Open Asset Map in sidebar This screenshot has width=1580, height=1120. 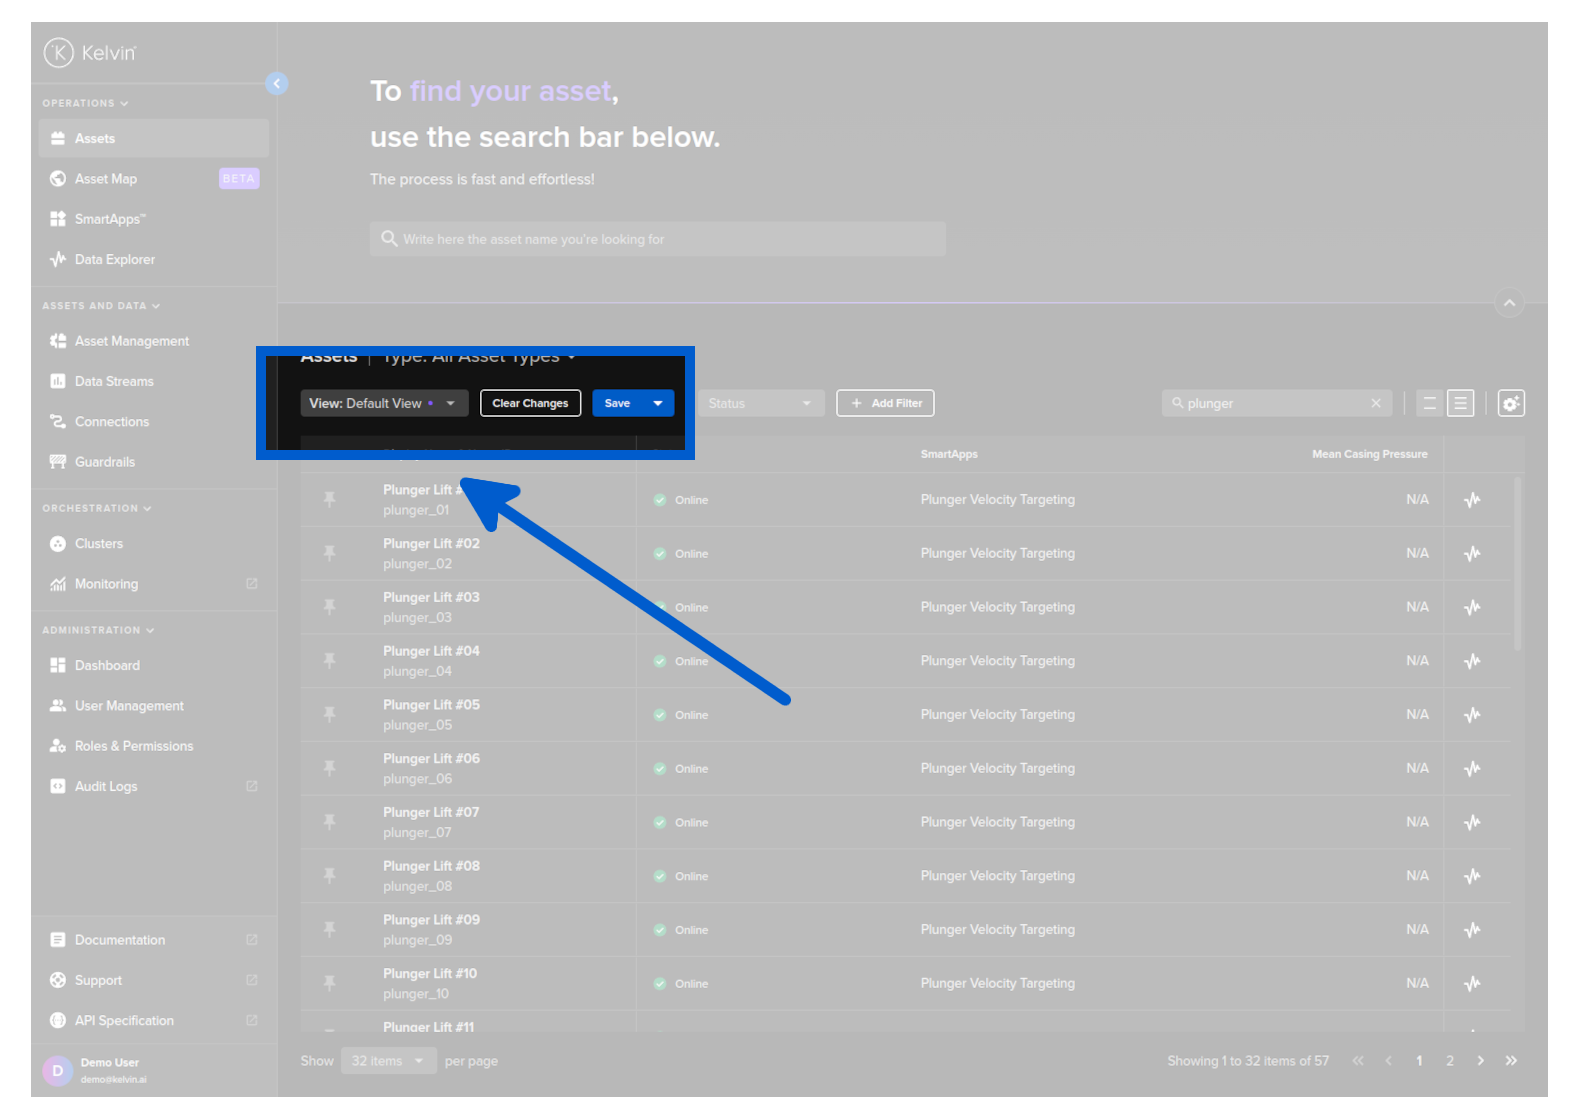coord(106,179)
